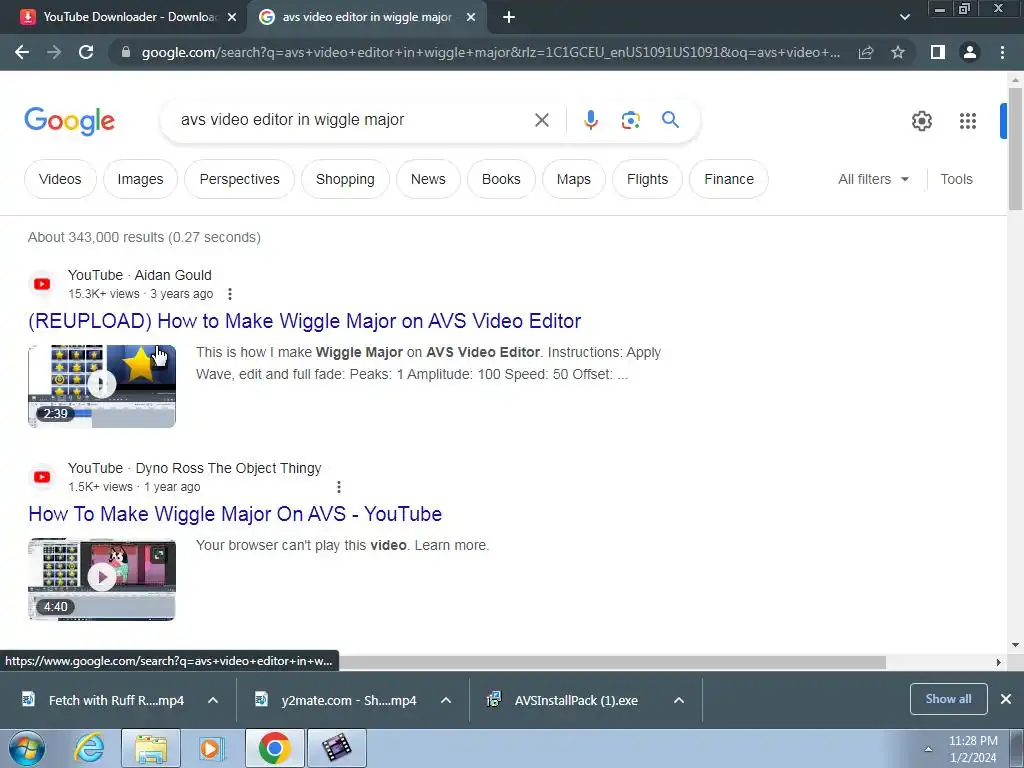
Task: Clear the search query text
Action: click(x=541, y=120)
